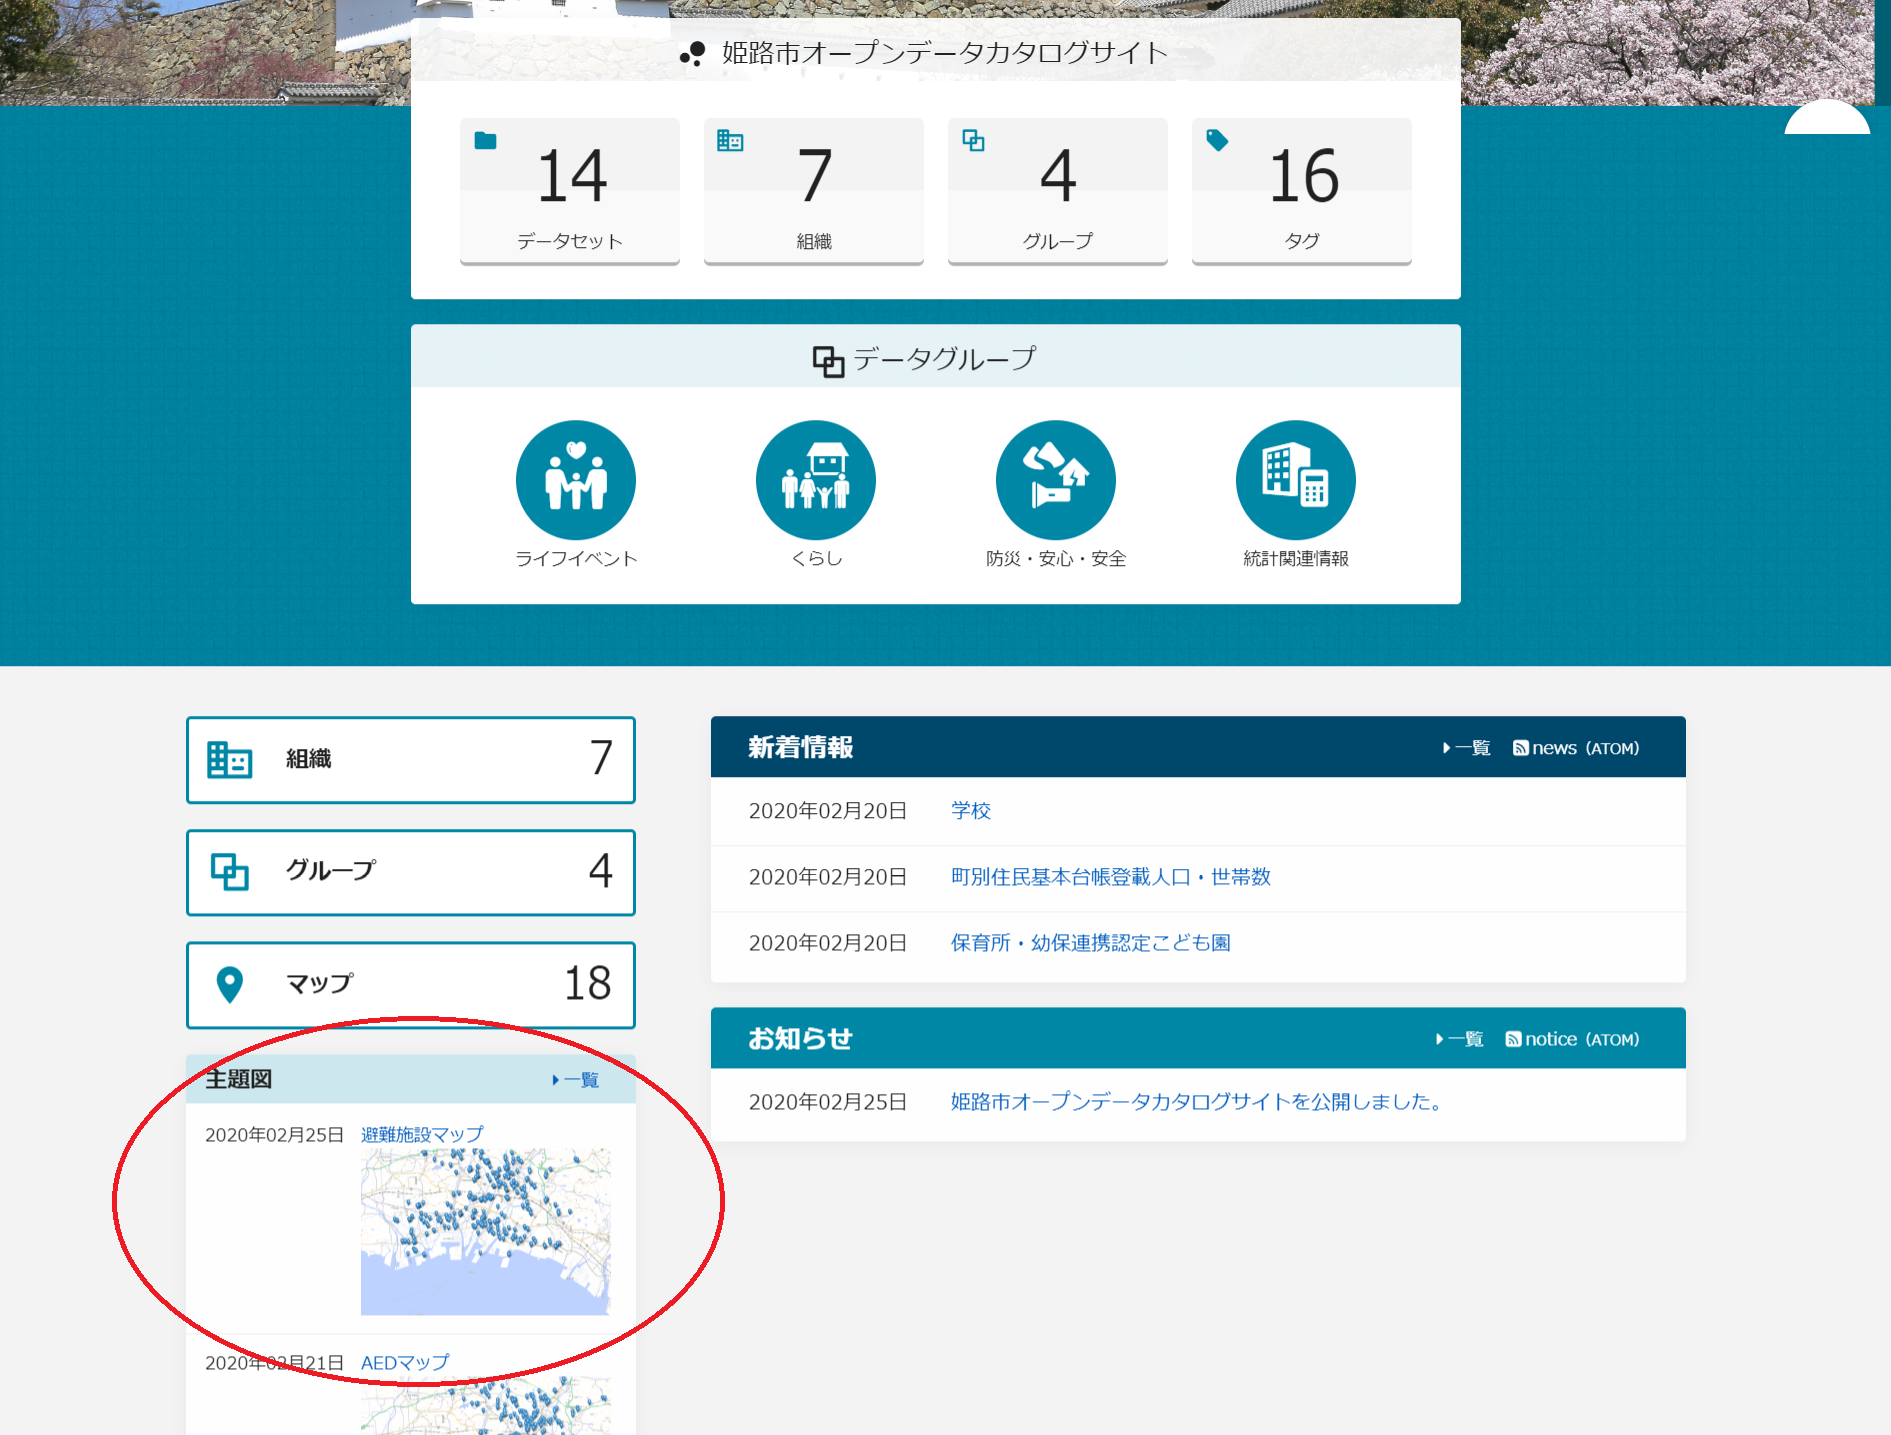
Task: Expand the お知らせ 一覧 list link
Action: (1460, 1039)
